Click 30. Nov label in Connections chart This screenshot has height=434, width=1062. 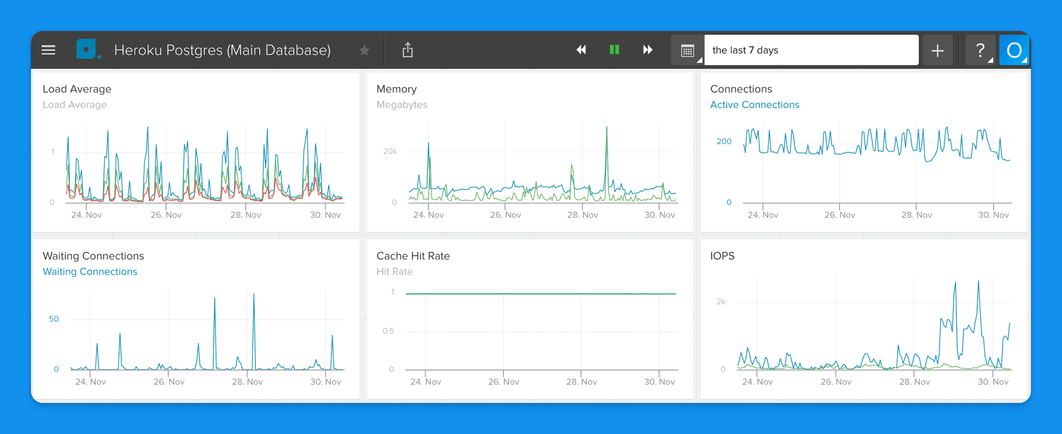pos(994,215)
